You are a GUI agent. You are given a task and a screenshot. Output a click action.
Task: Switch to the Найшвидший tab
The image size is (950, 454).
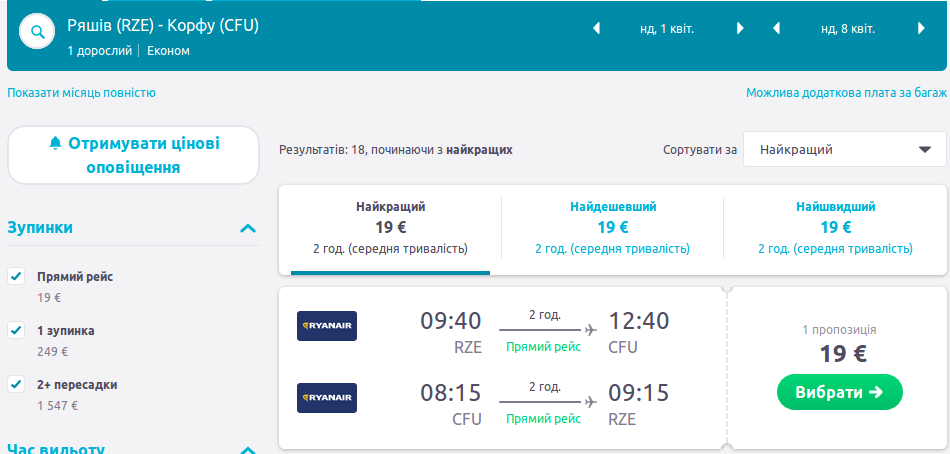point(835,227)
